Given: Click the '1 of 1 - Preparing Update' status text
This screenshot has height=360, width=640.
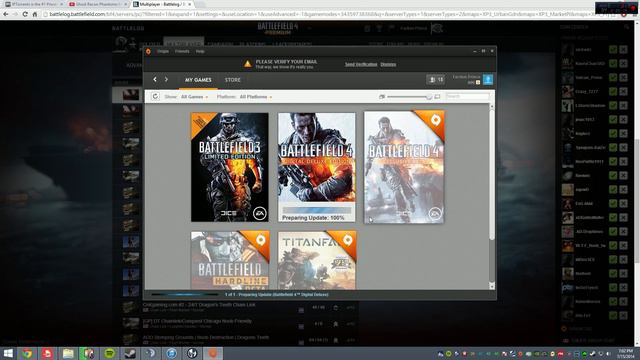Looking at the screenshot, I should tap(277, 294).
